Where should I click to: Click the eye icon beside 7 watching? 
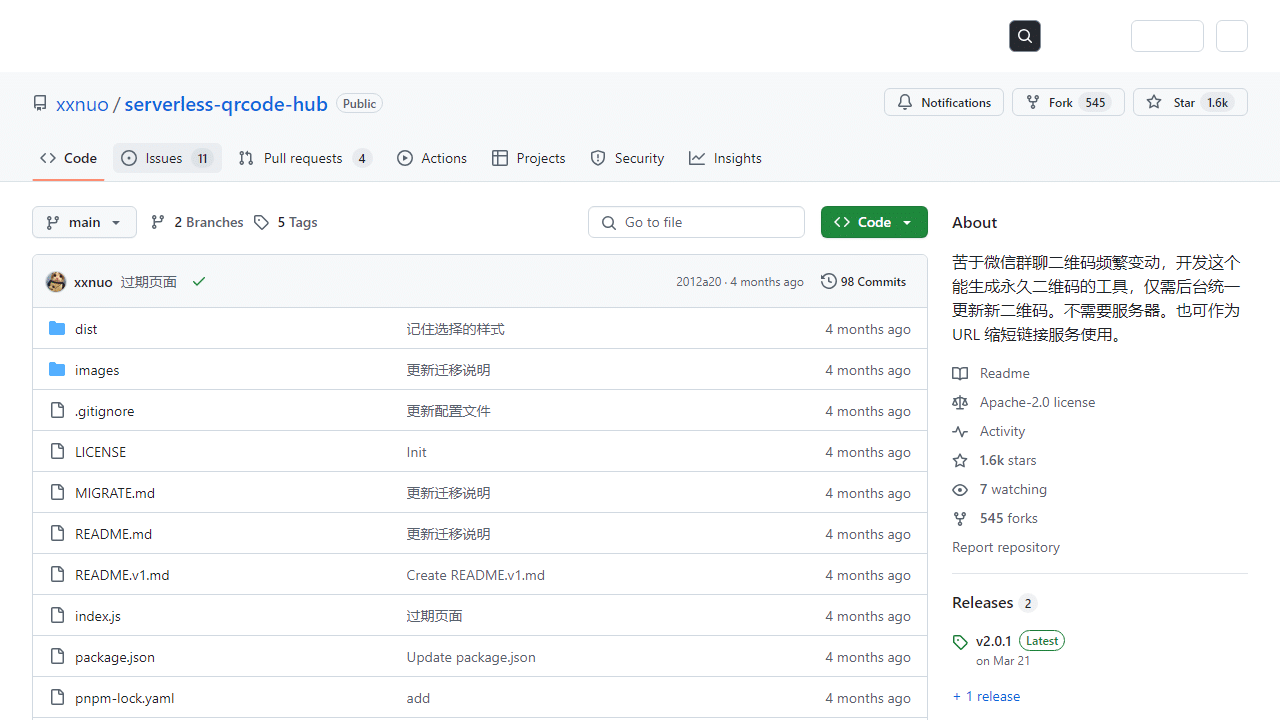(960, 489)
